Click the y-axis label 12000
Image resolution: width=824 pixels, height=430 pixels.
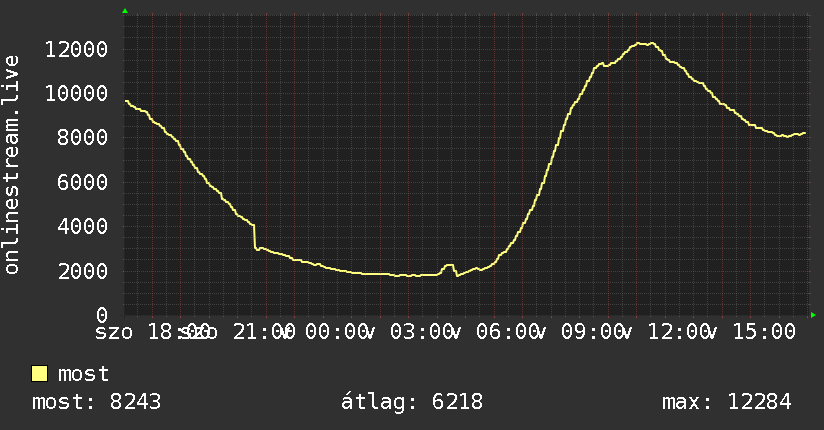coord(76,49)
